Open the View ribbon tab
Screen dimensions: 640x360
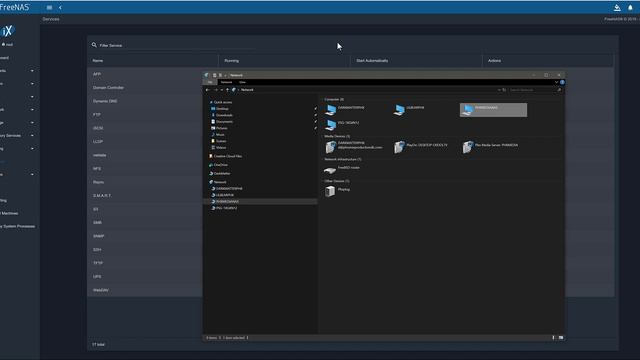[242, 82]
